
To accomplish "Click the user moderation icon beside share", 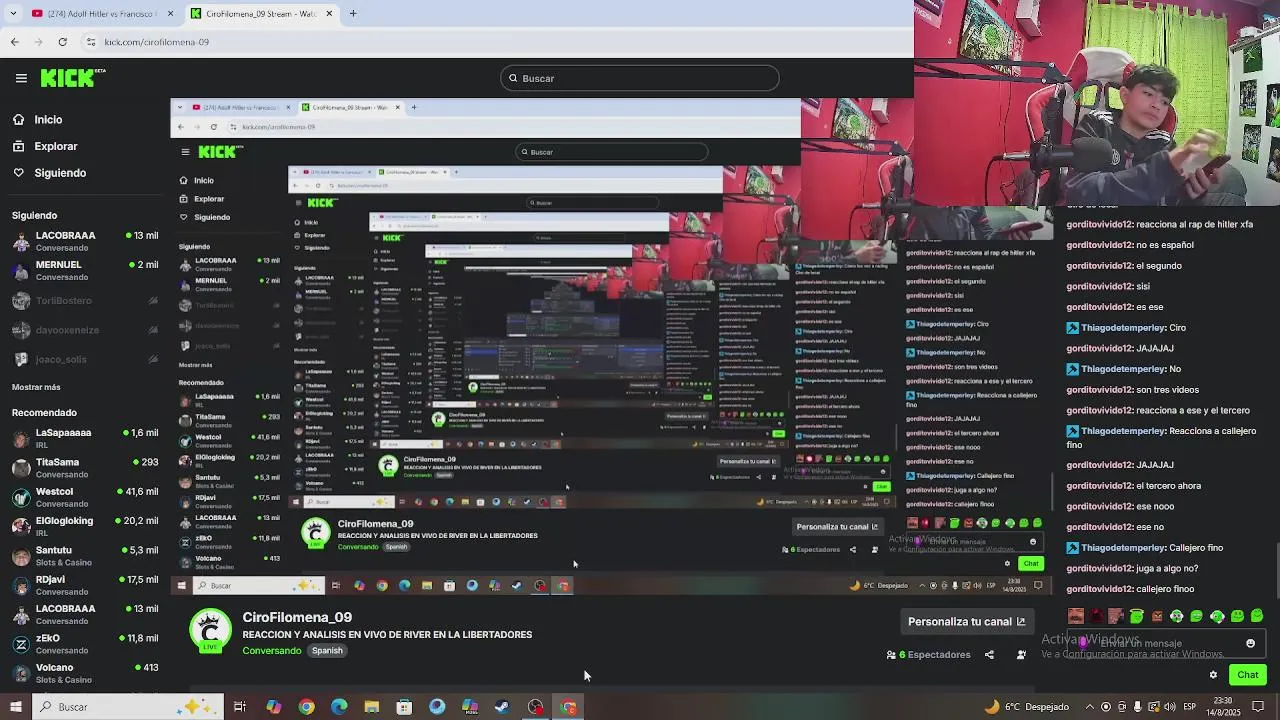I will [1021, 655].
